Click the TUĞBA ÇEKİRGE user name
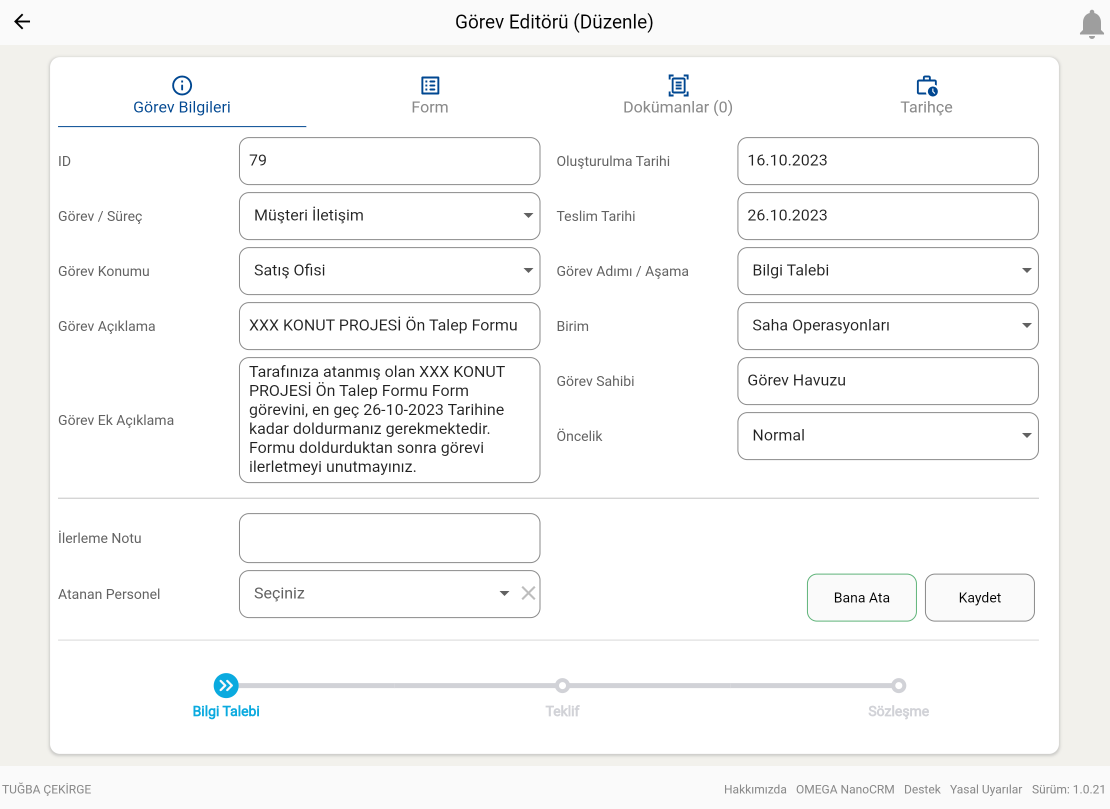 tap(47, 789)
